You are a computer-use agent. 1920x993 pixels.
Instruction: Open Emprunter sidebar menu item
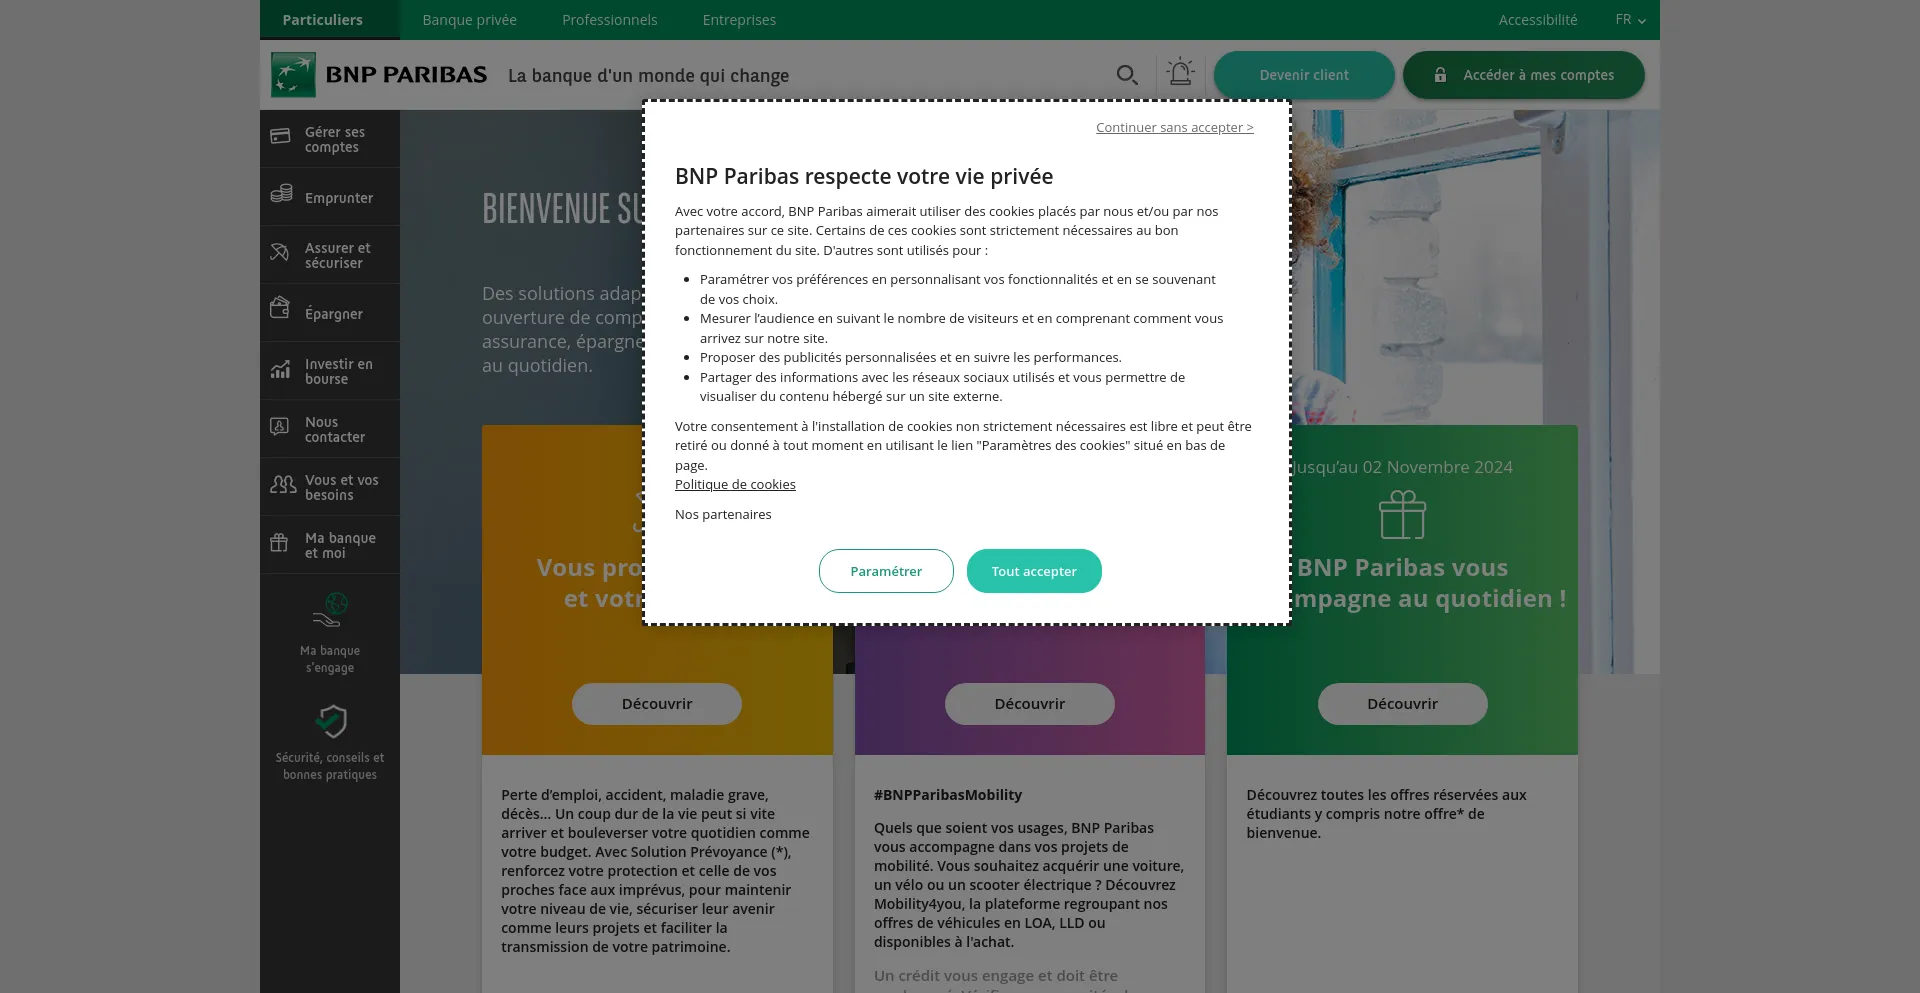point(330,197)
